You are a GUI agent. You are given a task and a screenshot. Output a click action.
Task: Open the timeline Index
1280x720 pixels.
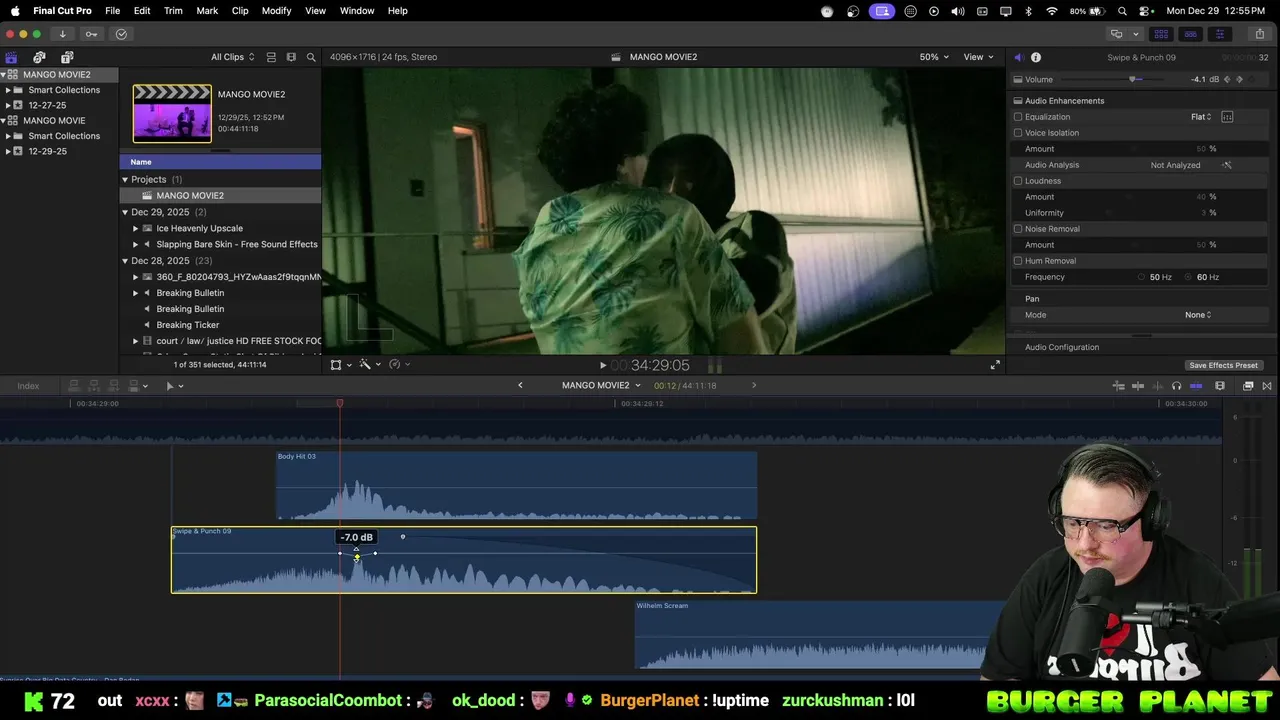(x=28, y=386)
